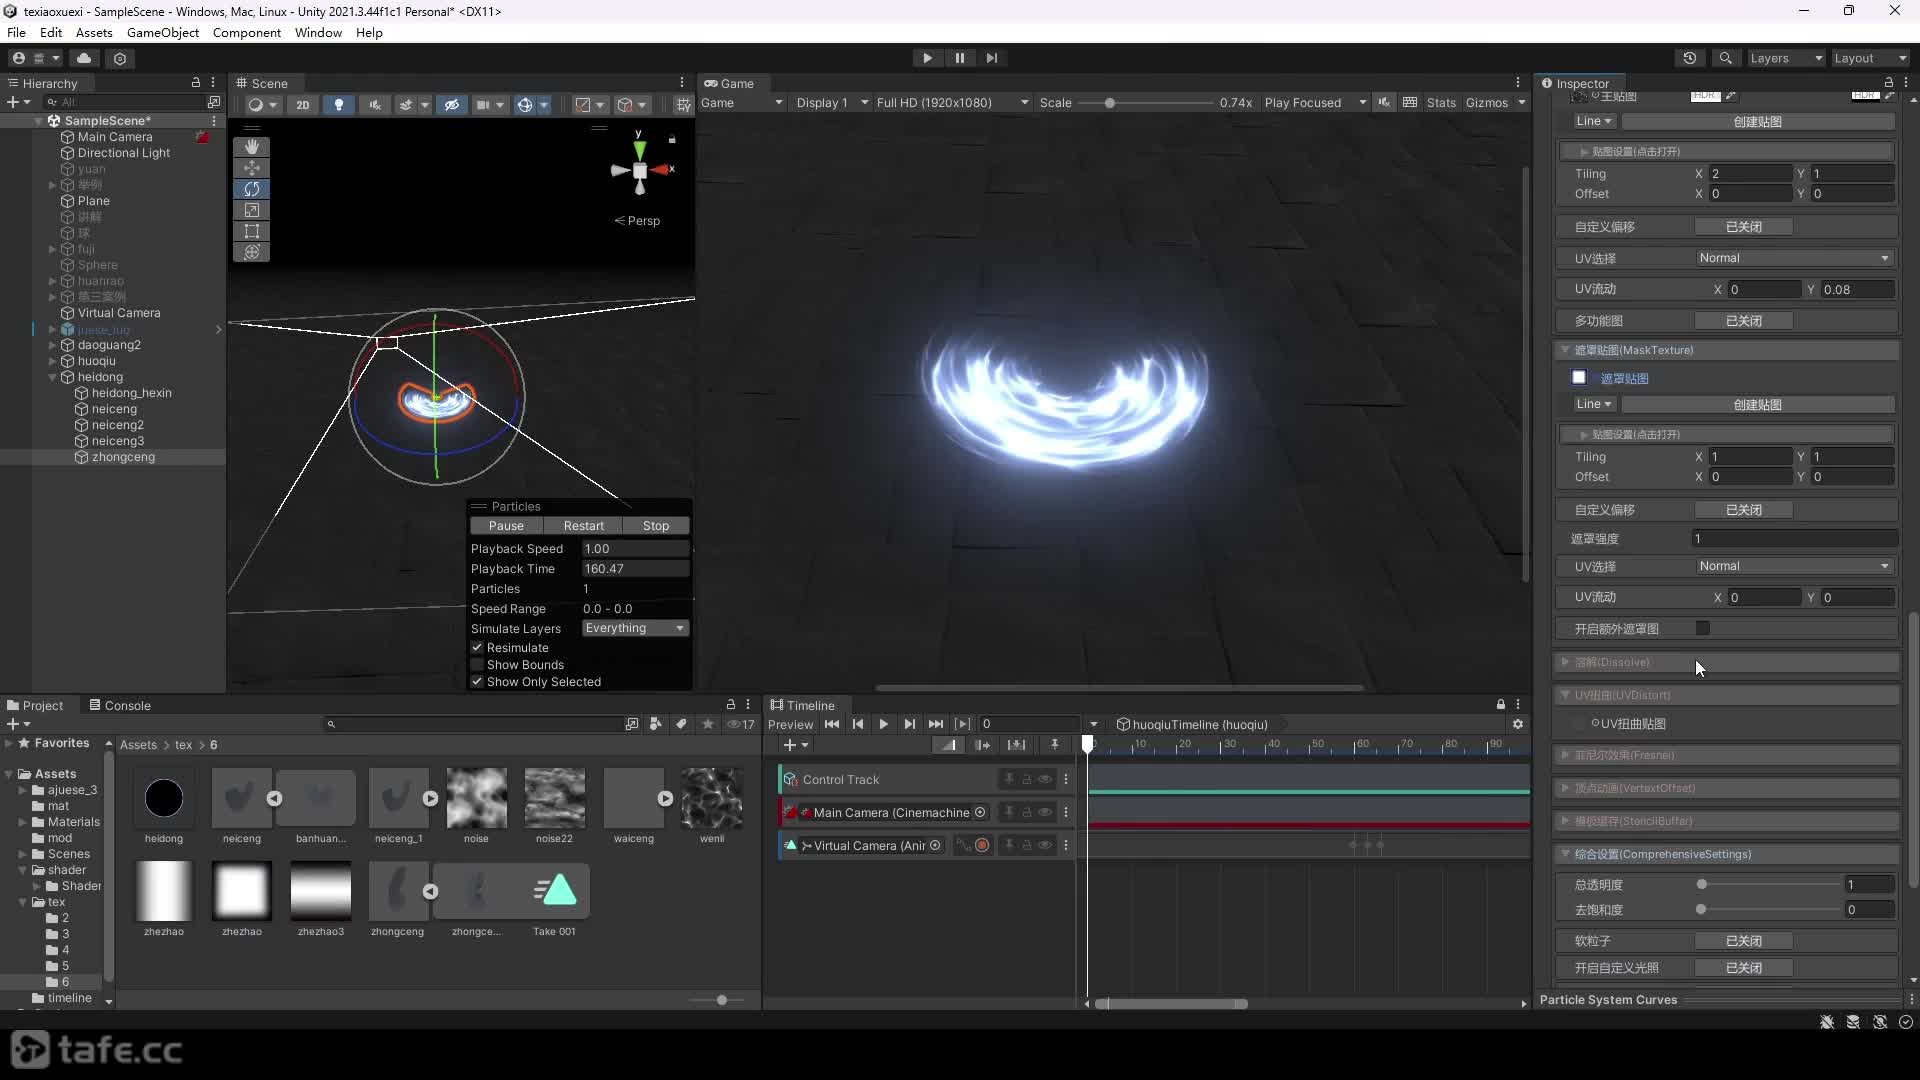1920x1080 pixels.
Task: Open the cloud services icon
Action: coord(84,58)
